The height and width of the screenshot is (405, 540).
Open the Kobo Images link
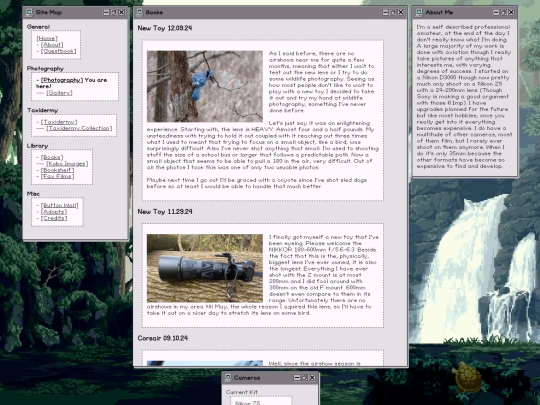click(67, 164)
